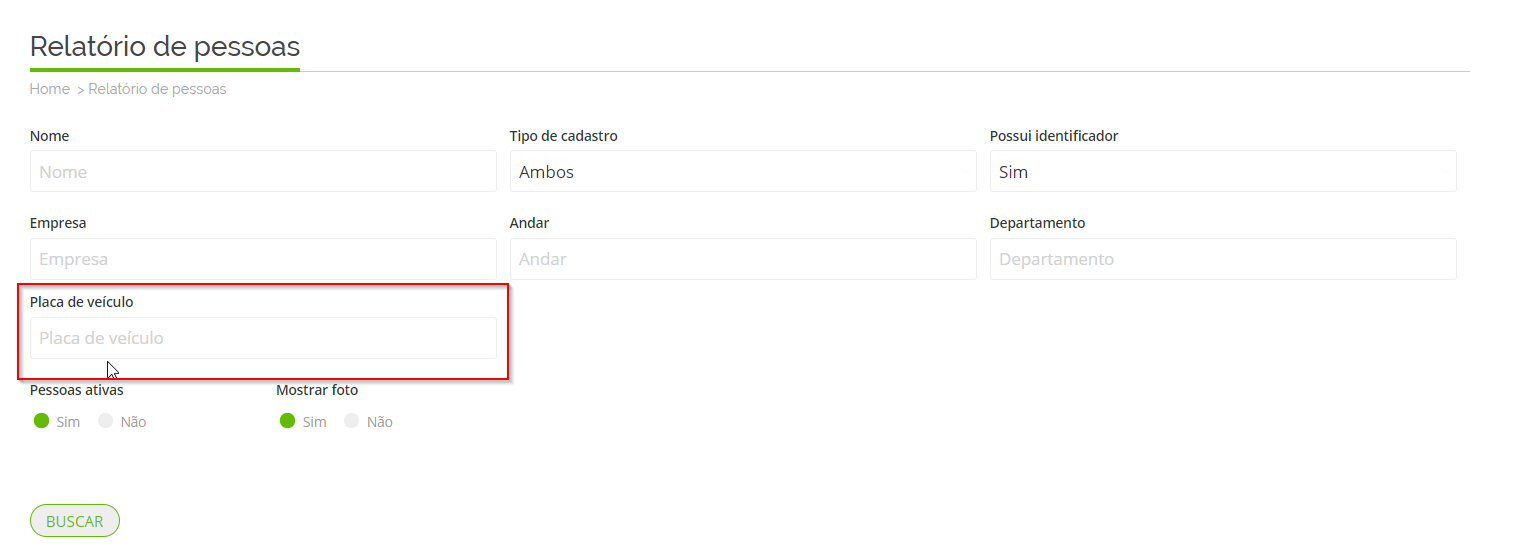This screenshot has width=1522, height=556.
Task: Click the Relatório de pessoas breadcrumb item
Action: (x=157, y=89)
